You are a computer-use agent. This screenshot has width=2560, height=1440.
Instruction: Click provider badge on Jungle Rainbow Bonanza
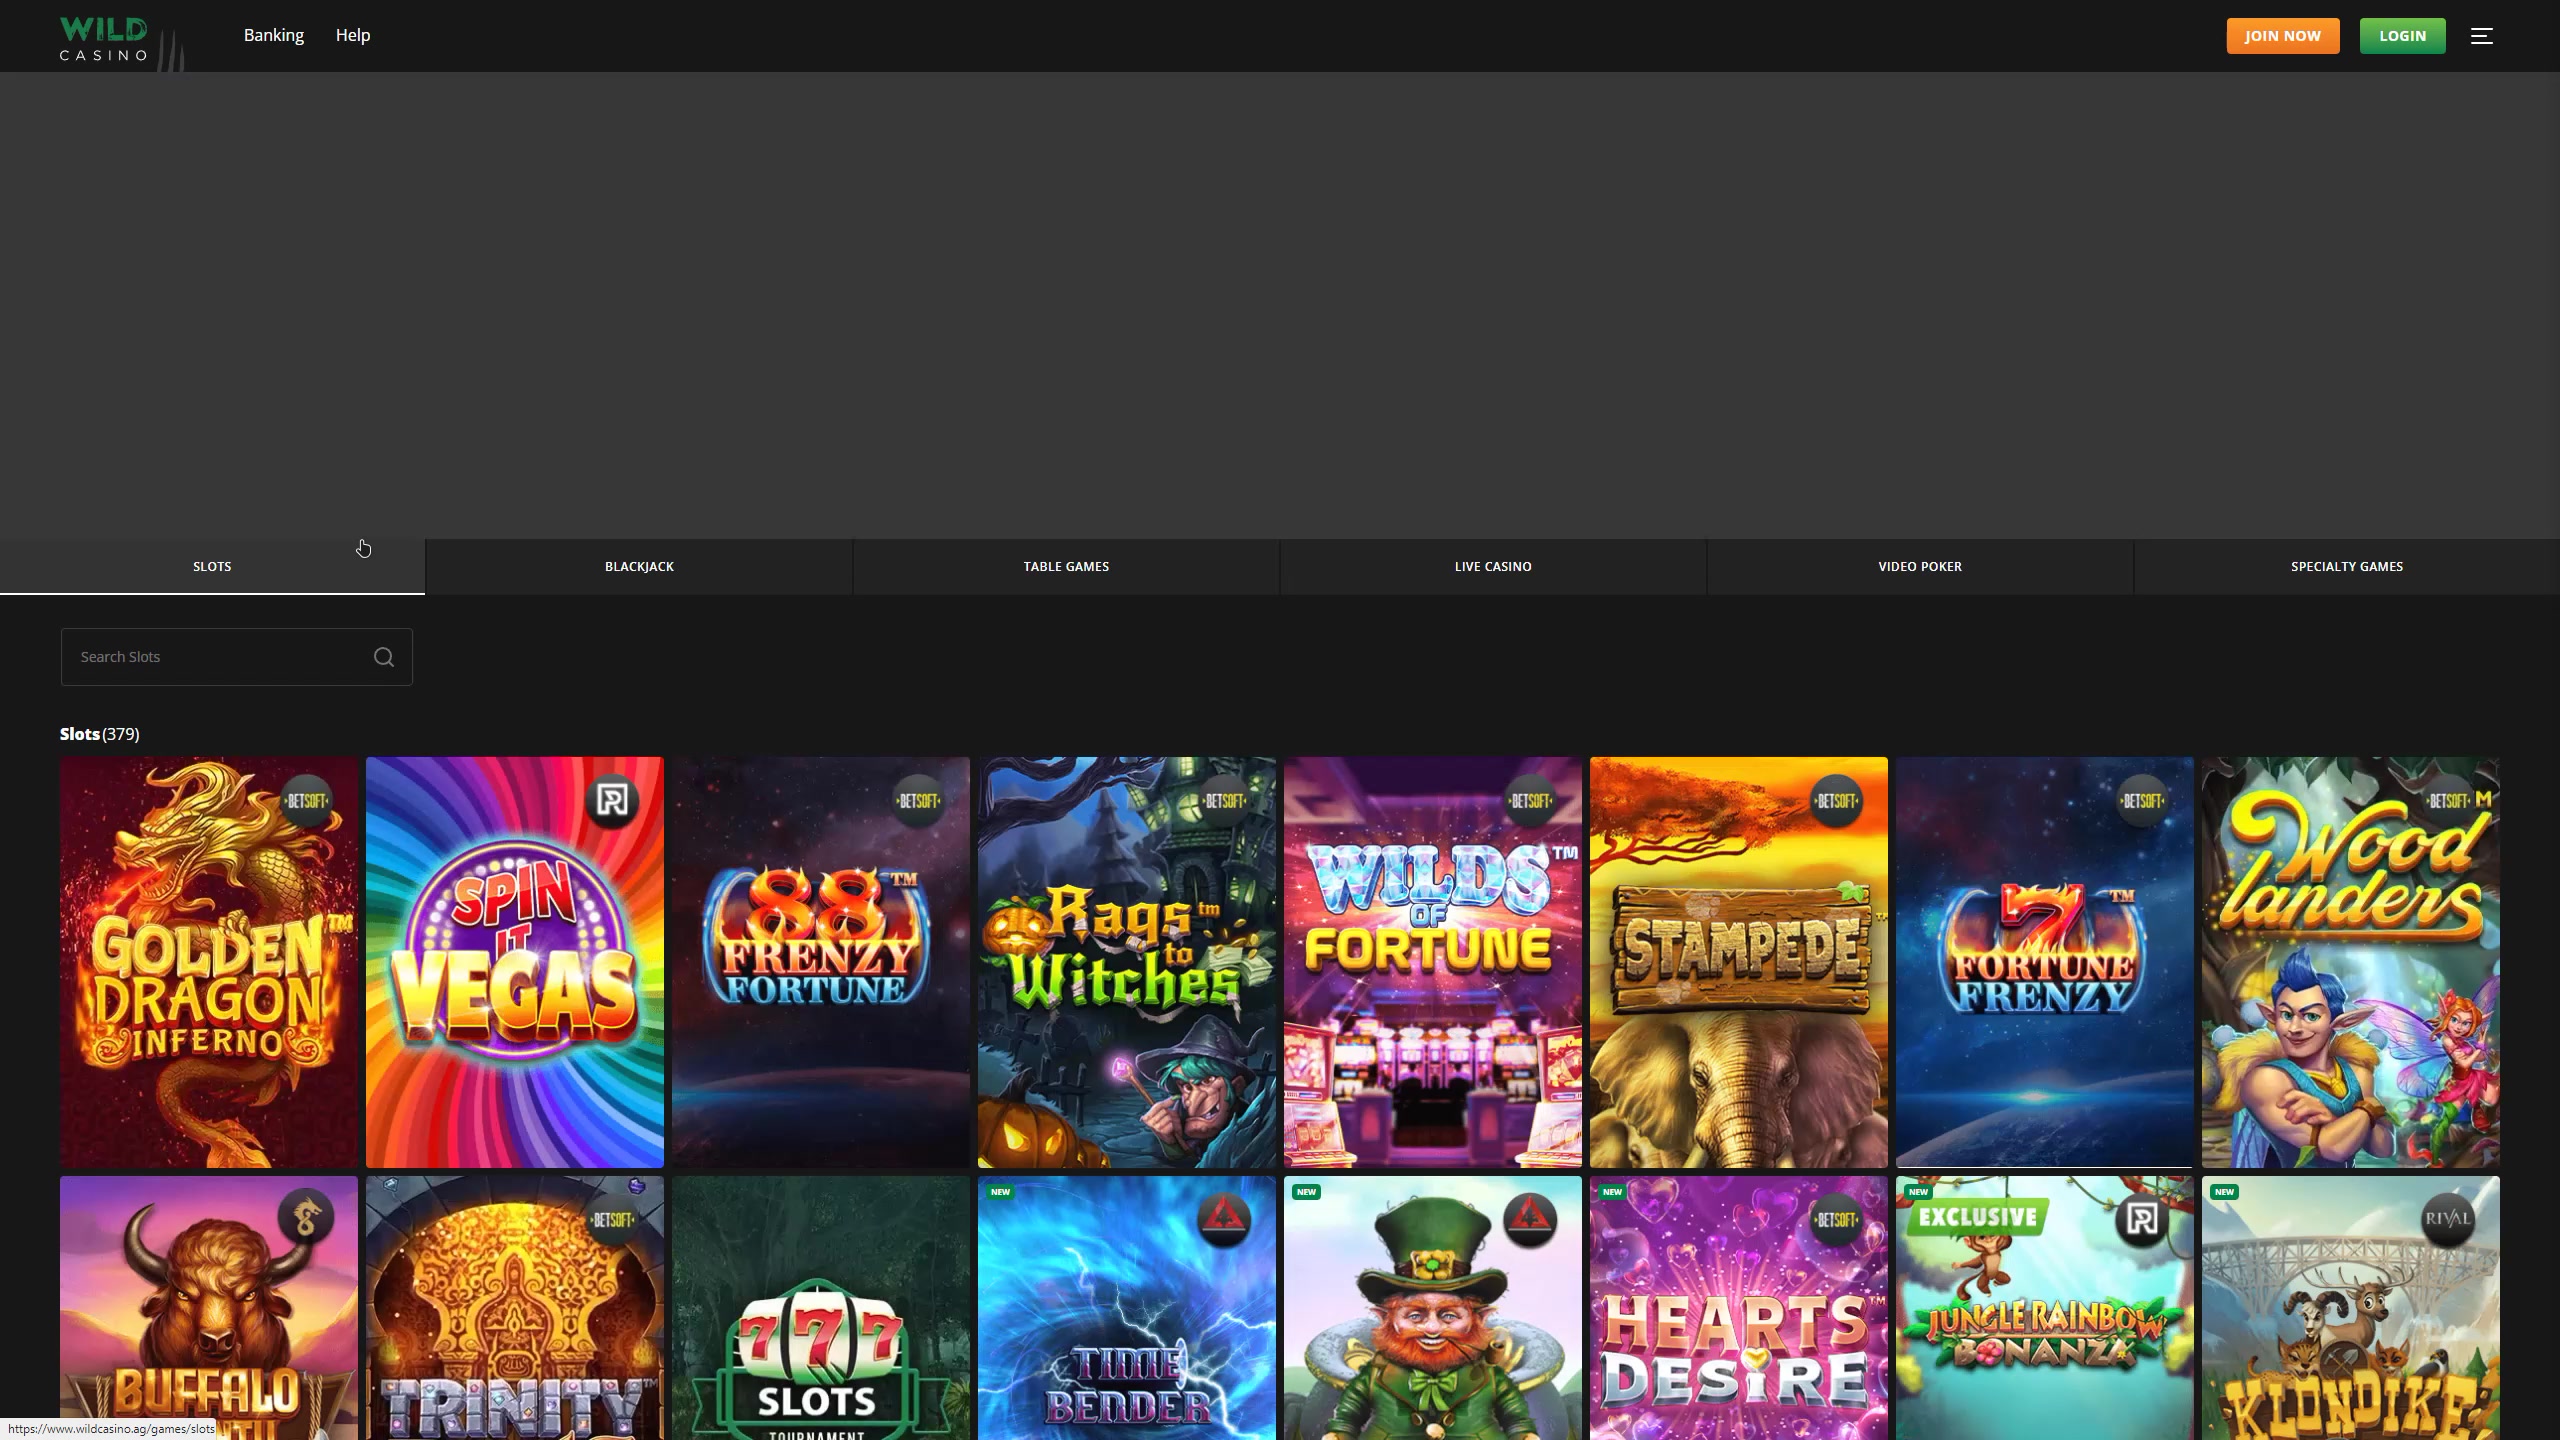[x=2141, y=1219]
